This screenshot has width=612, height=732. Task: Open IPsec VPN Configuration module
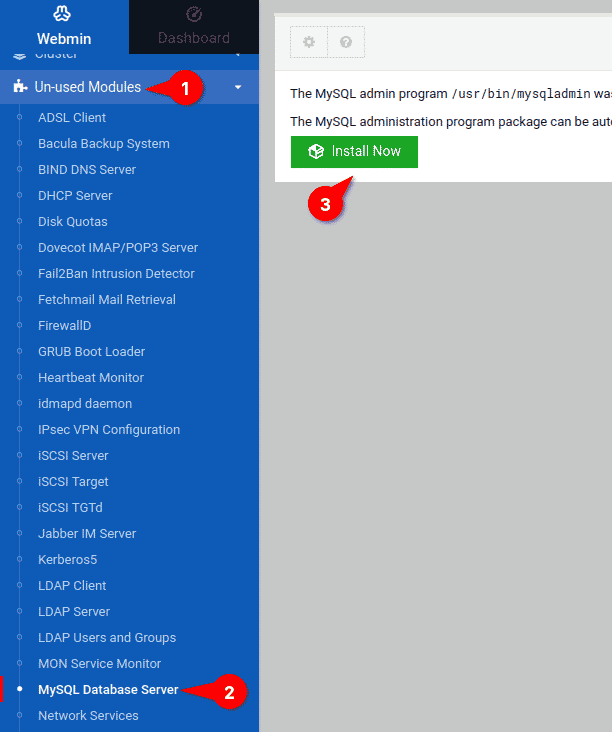109,429
